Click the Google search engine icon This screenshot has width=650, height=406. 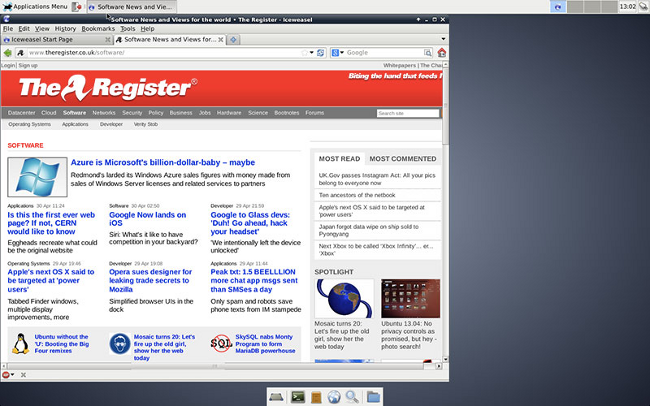tap(335, 53)
